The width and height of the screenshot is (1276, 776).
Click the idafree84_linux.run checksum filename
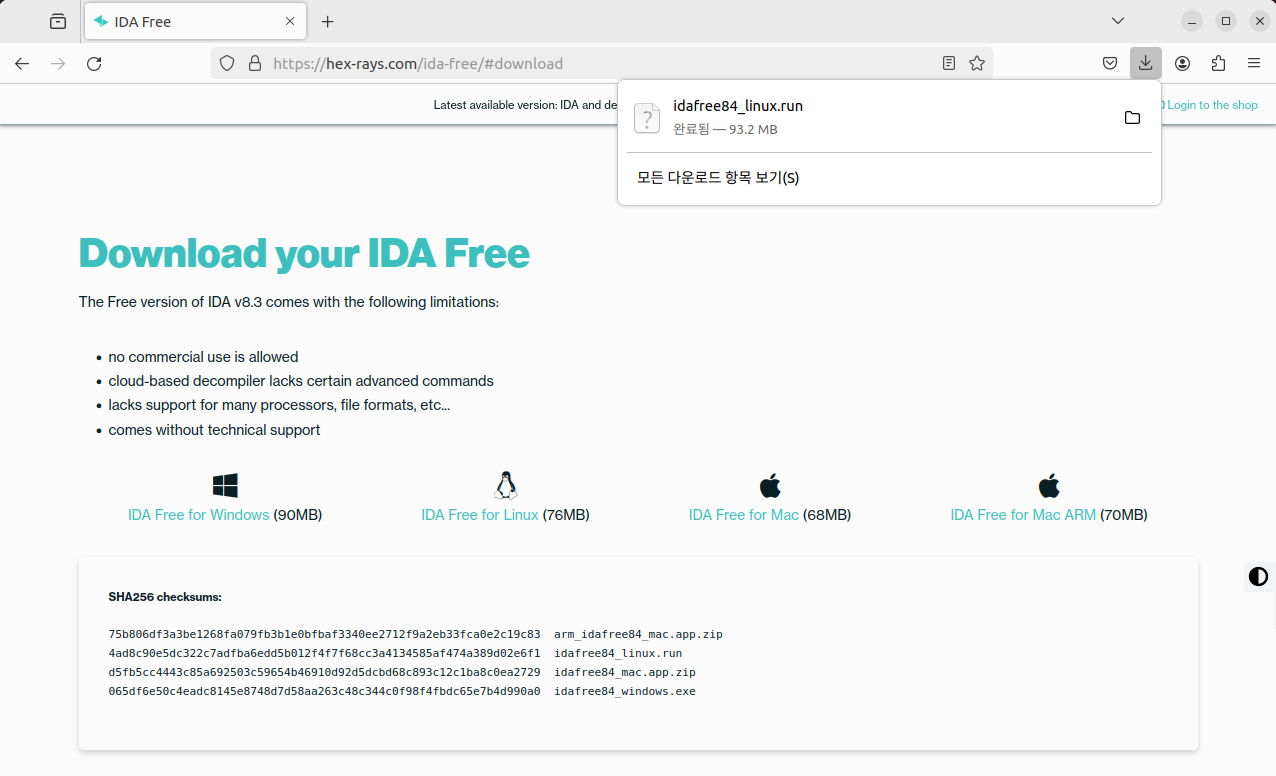[618, 653]
